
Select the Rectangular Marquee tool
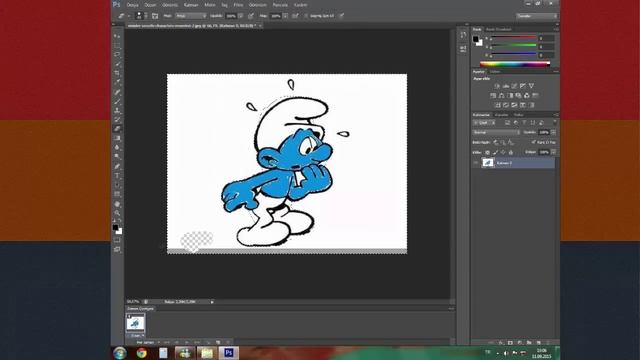click(117, 45)
